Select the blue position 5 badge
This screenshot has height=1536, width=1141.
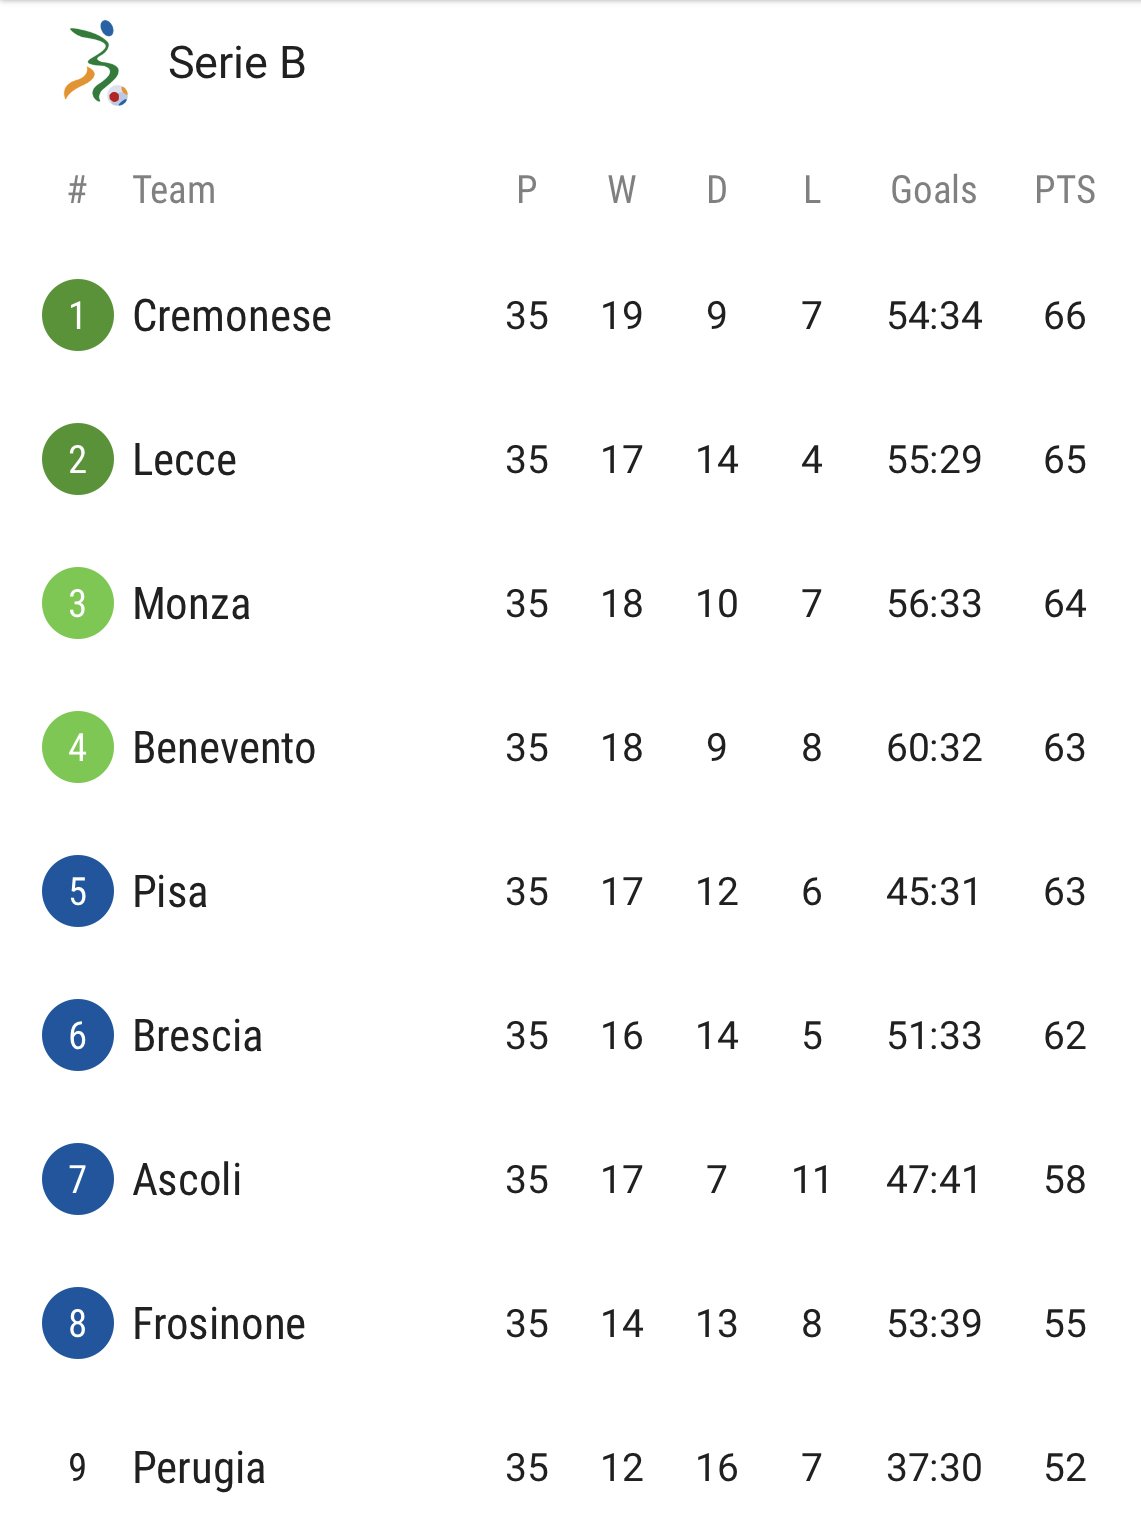click(x=78, y=891)
